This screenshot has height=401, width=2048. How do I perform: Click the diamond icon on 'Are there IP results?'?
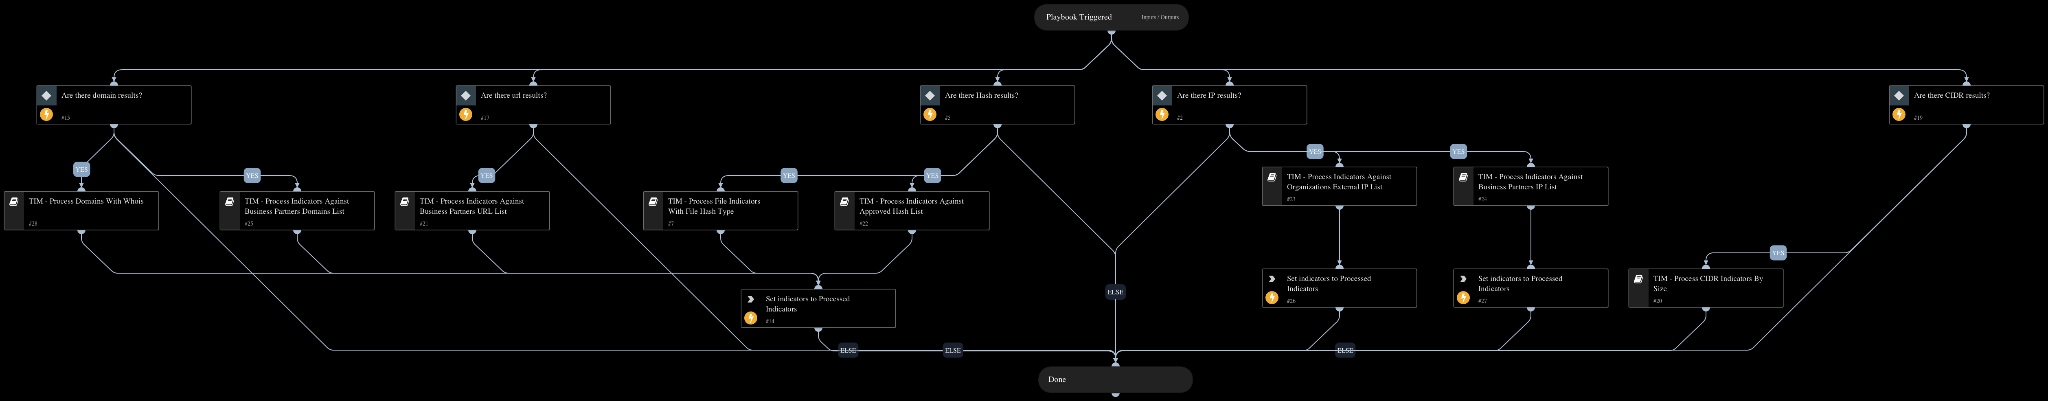(1161, 96)
